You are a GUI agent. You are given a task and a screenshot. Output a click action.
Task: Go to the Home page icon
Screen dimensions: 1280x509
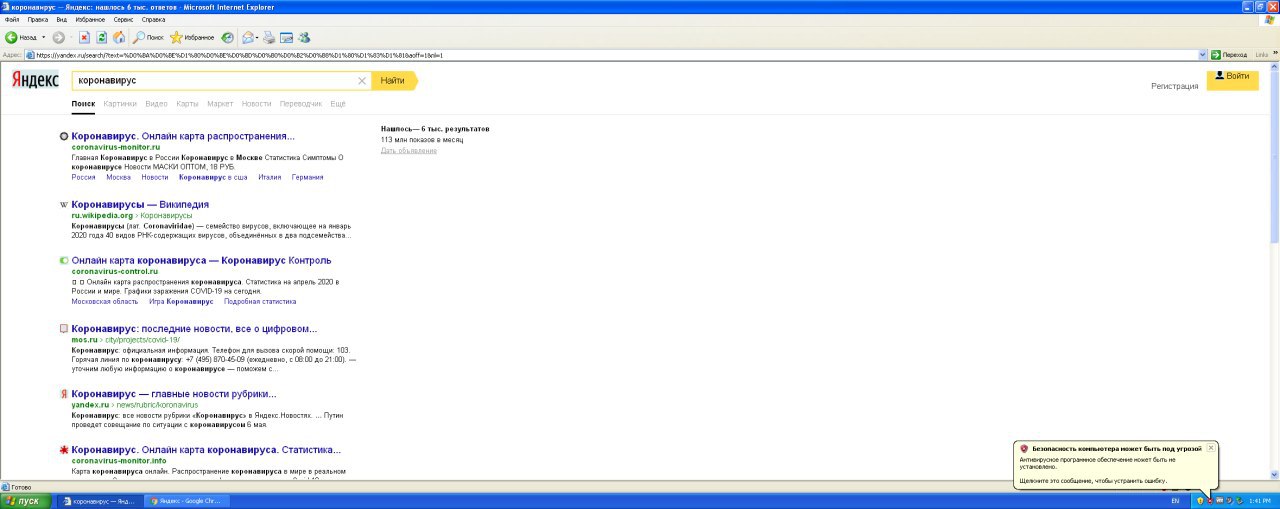coord(119,37)
